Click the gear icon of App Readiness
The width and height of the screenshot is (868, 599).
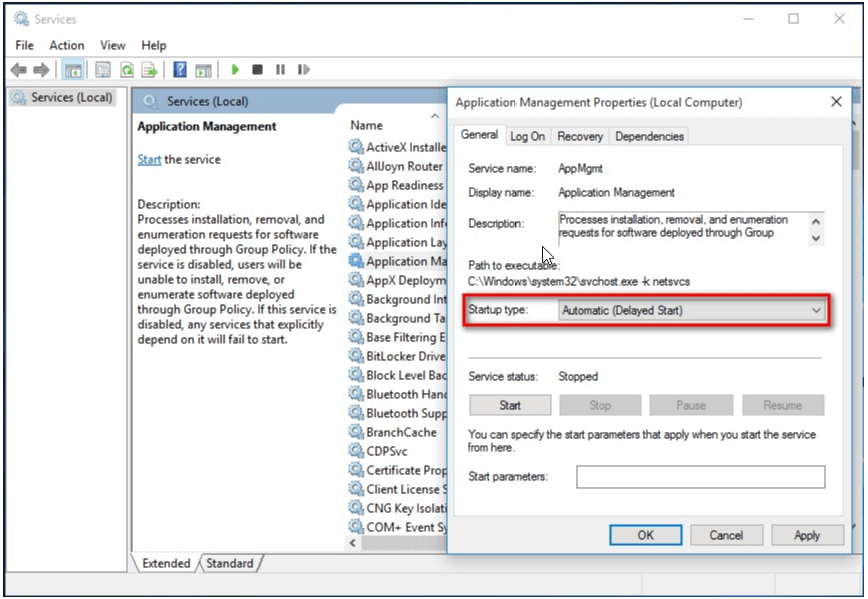[x=355, y=184]
